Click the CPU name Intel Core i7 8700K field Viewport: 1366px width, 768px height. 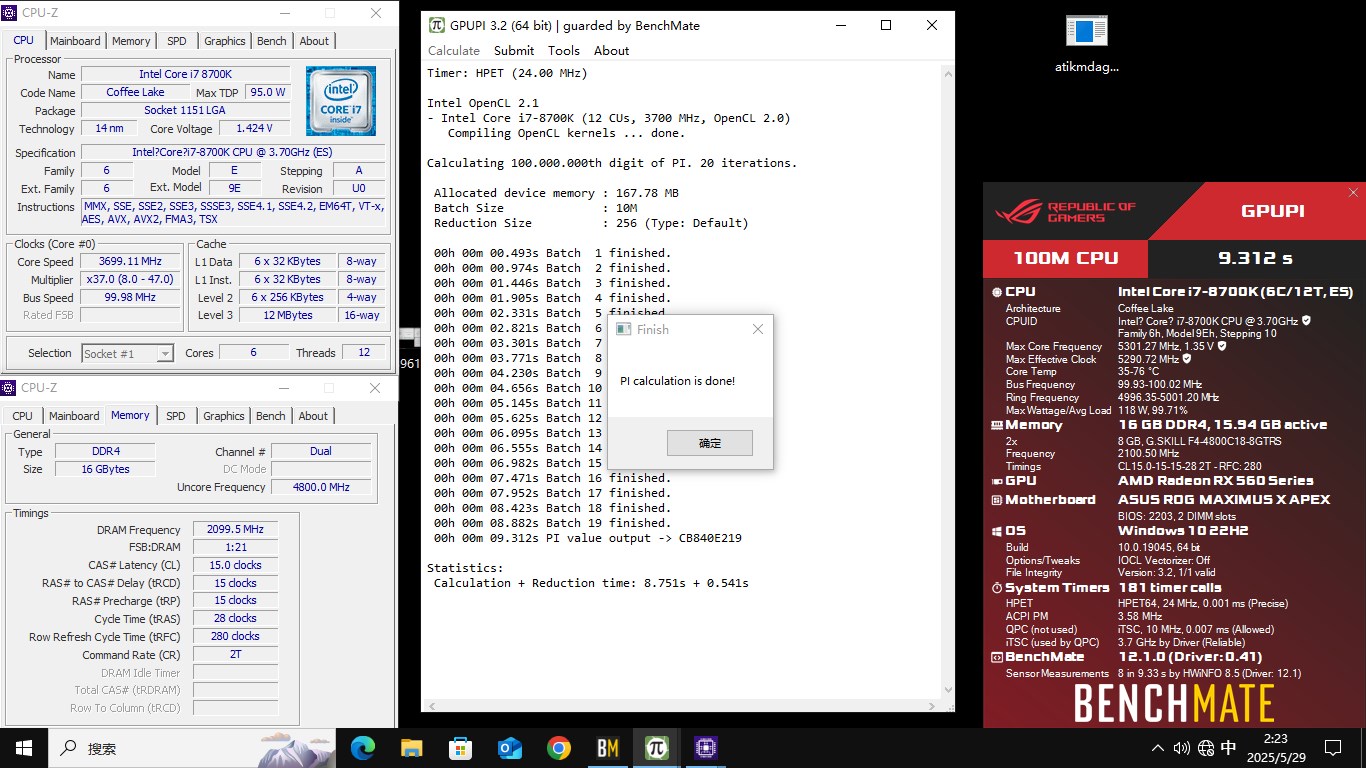coord(186,74)
